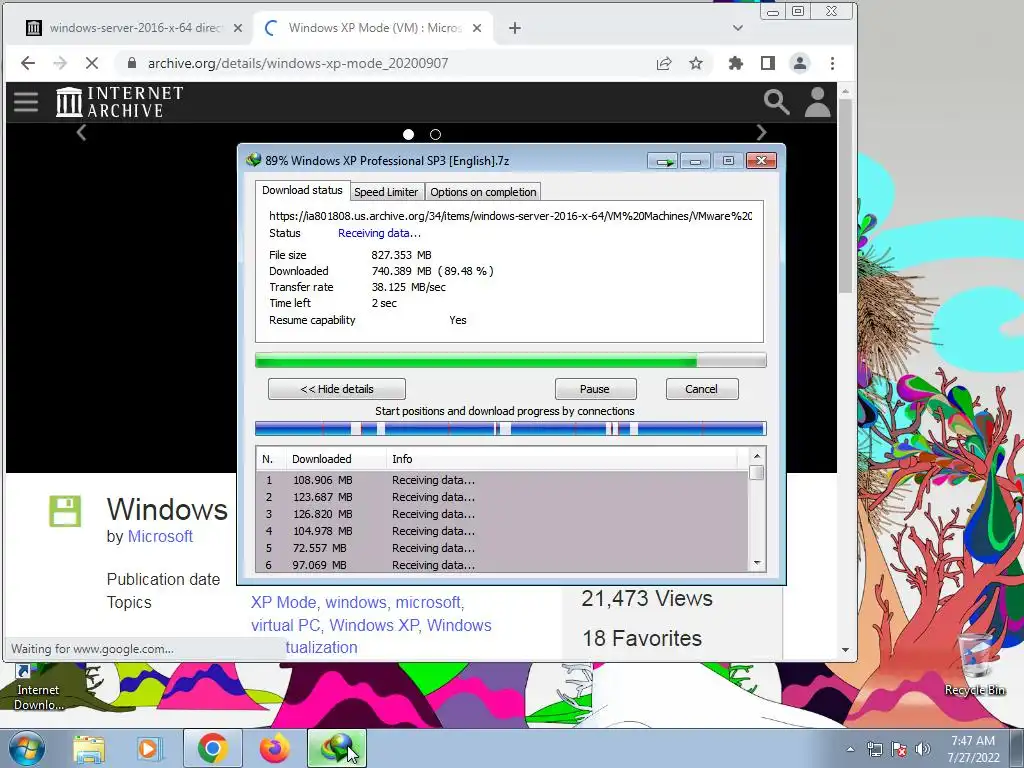
Task: Open Firefox from the taskbar
Action: click(274, 748)
